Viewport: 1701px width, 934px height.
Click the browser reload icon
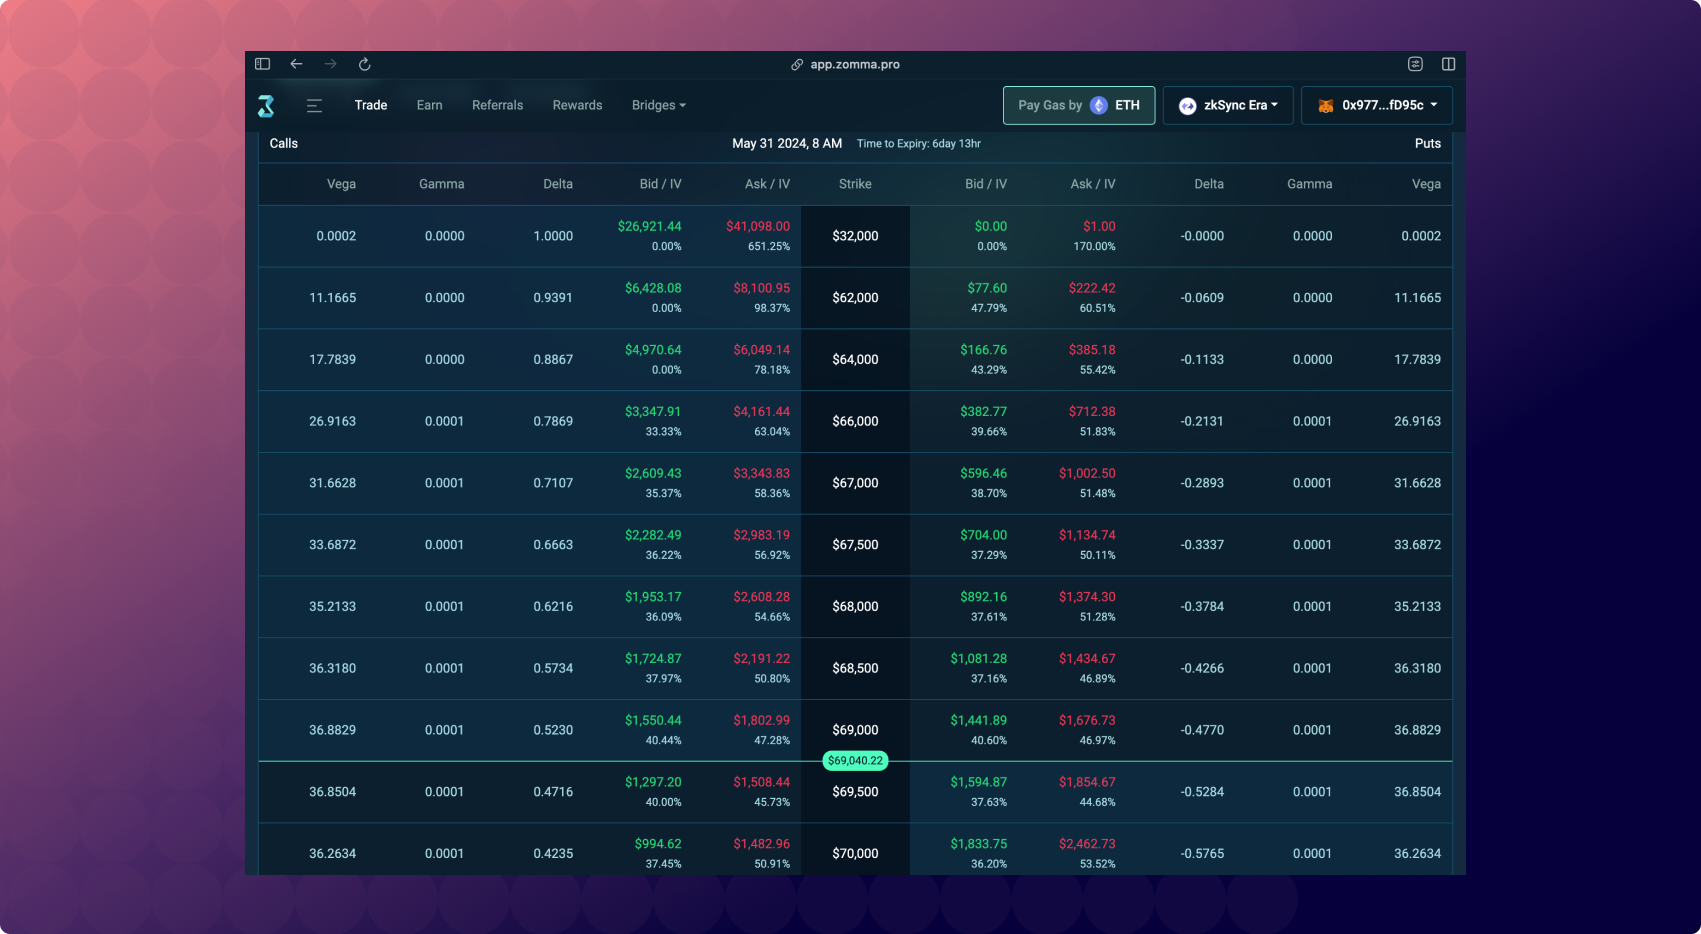coord(364,64)
